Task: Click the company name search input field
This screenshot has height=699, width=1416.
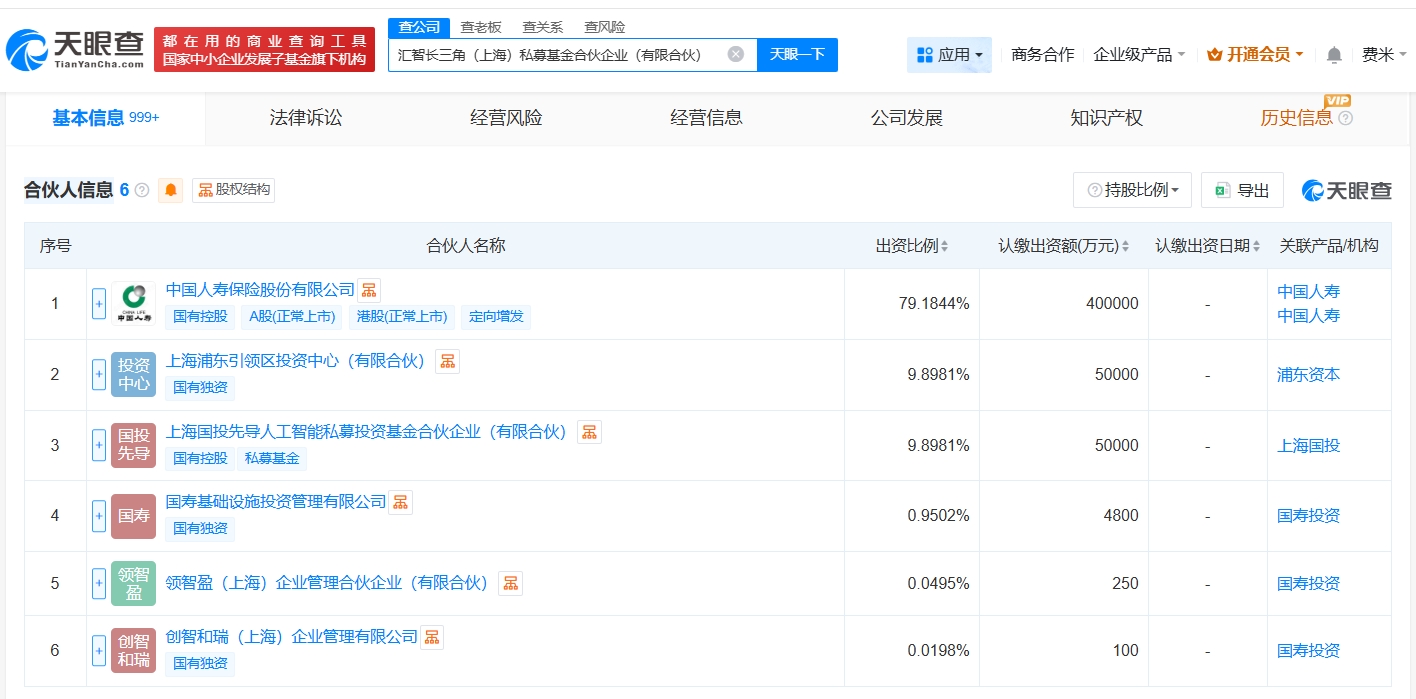Action: tap(555, 55)
